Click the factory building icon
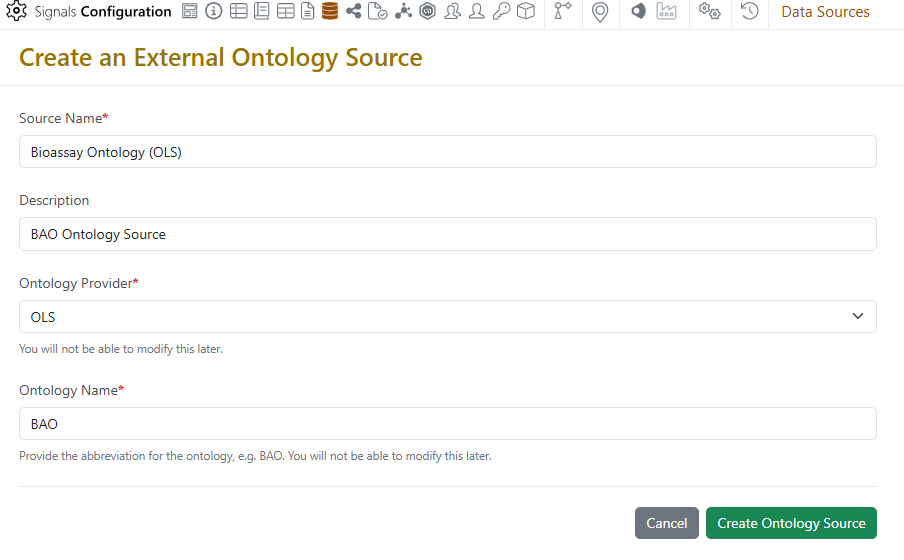Viewport: 904px width, 560px height. click(x=667, y=12)
